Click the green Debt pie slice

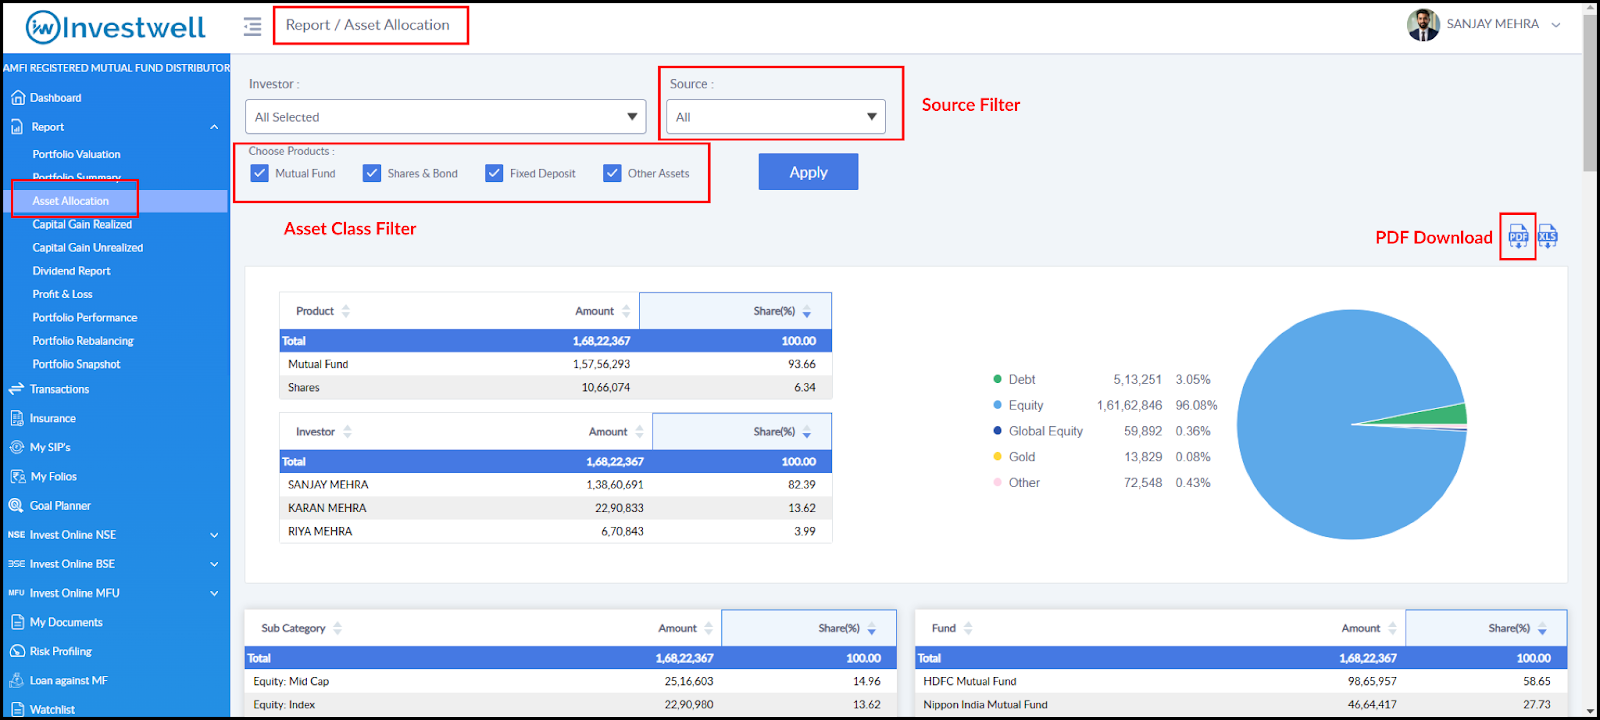tap(1445, 414)
